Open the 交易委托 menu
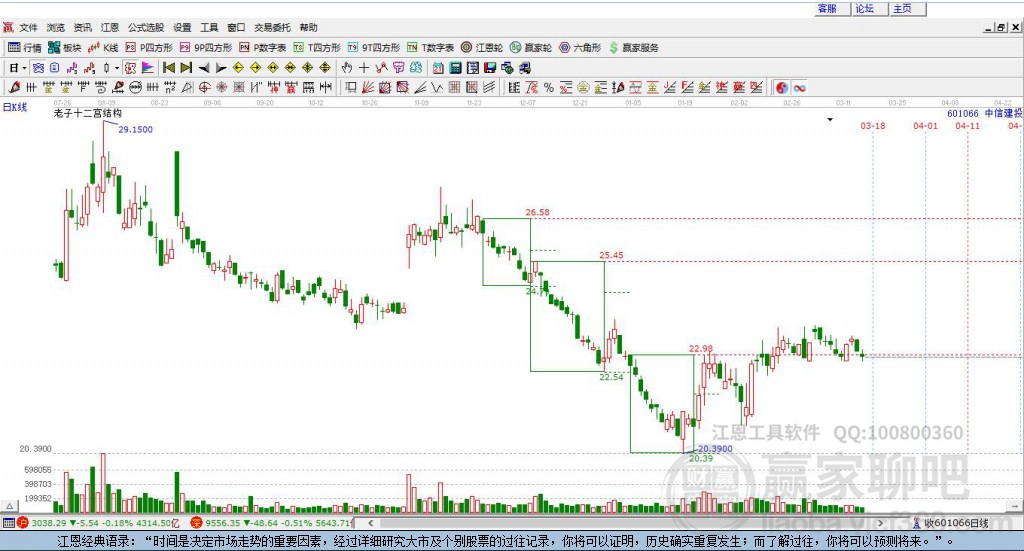Image resolution: width=1024 pixels, height=551 pixels. point(272,27)
